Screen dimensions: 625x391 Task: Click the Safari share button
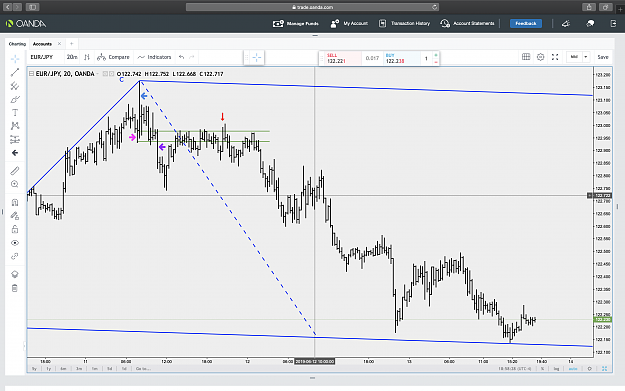589,7
